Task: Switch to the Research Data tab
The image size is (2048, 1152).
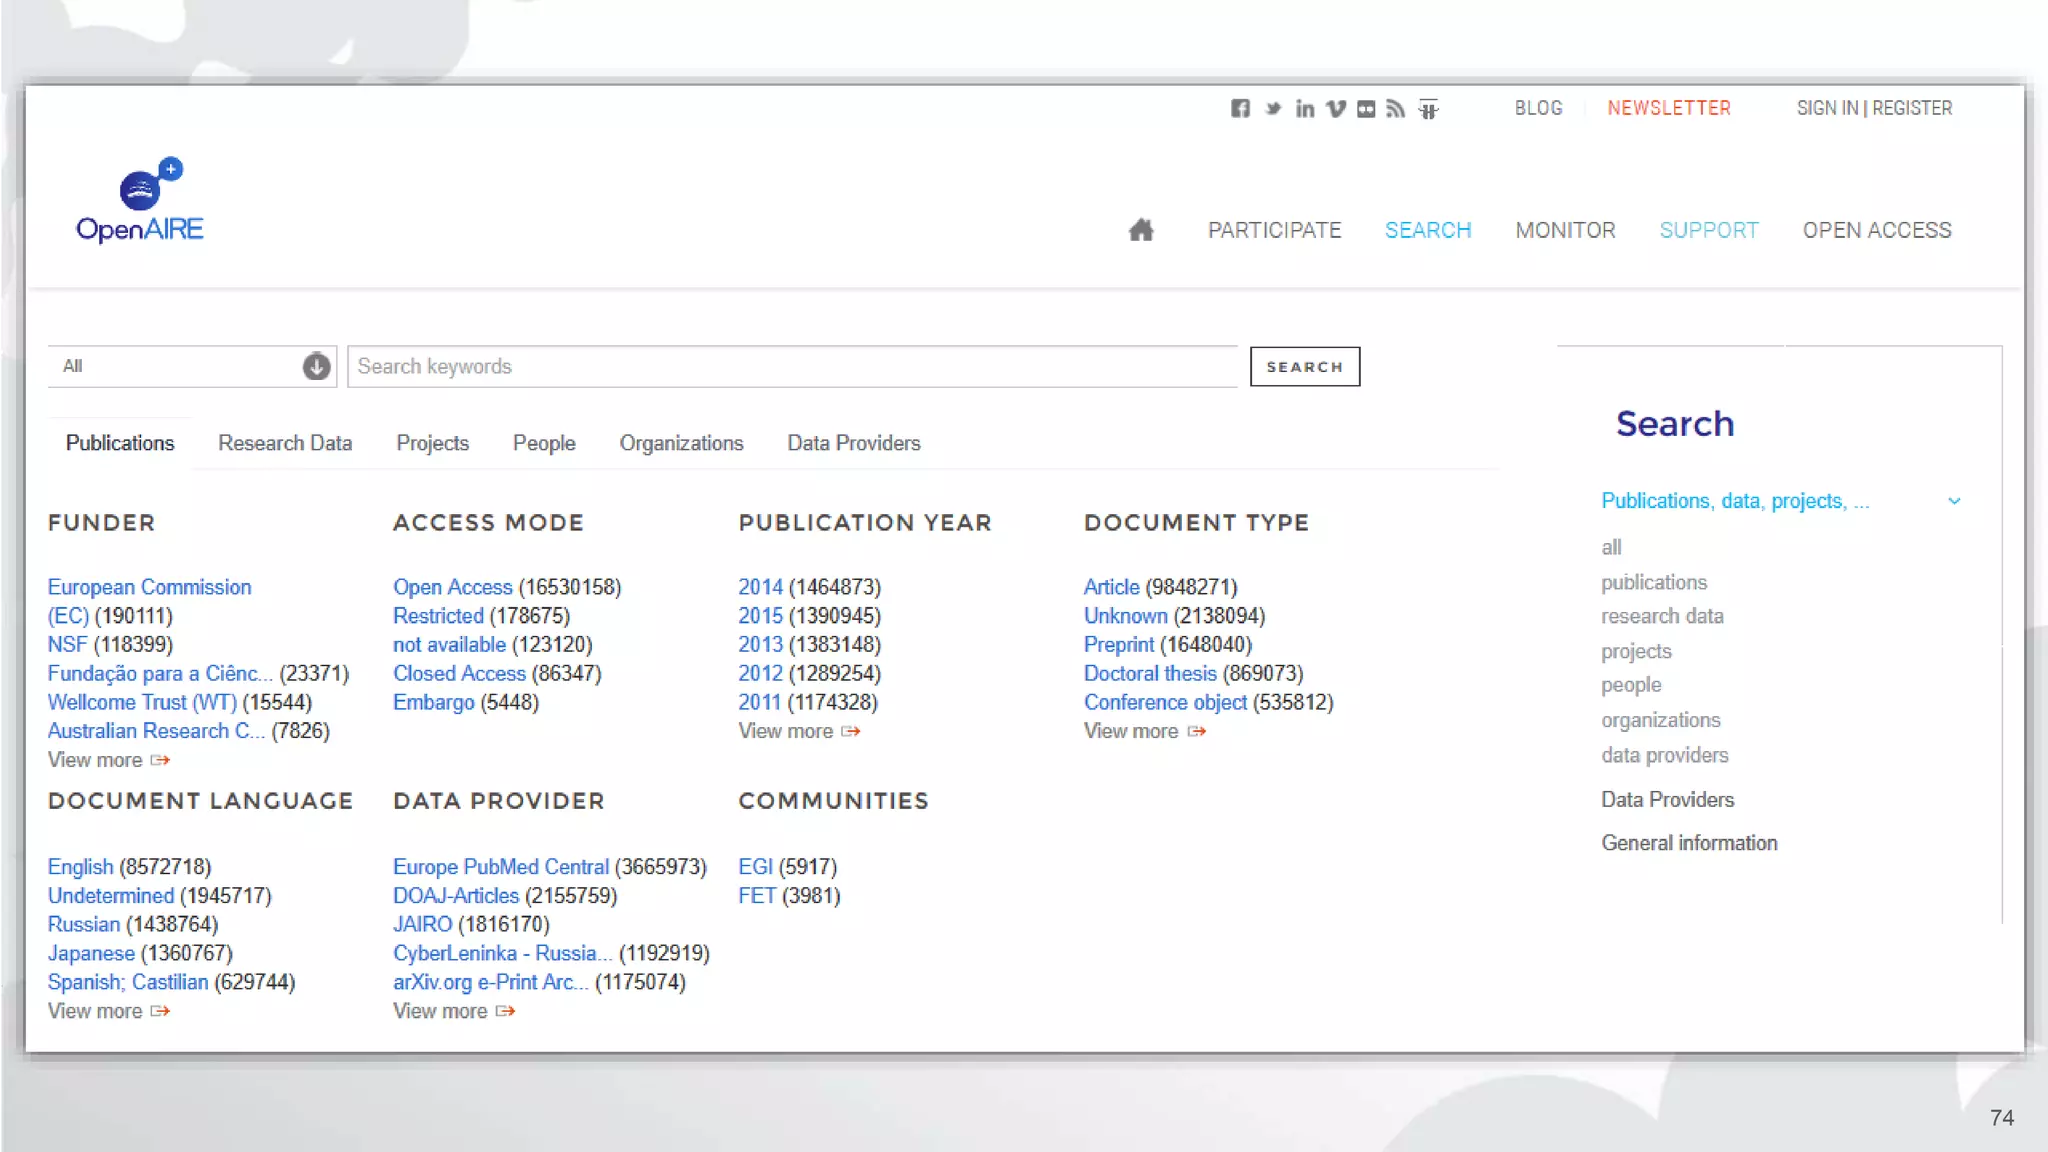Action: click(285, 443)
